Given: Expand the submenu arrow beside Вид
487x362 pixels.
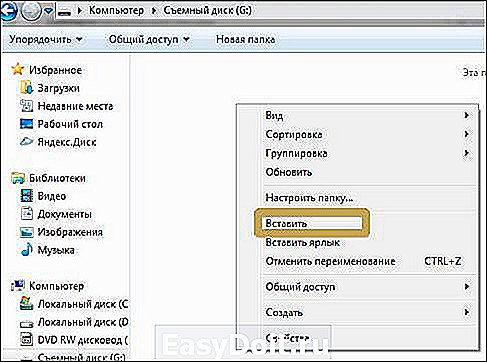Looking at the screenshot, I should point(466,115).
